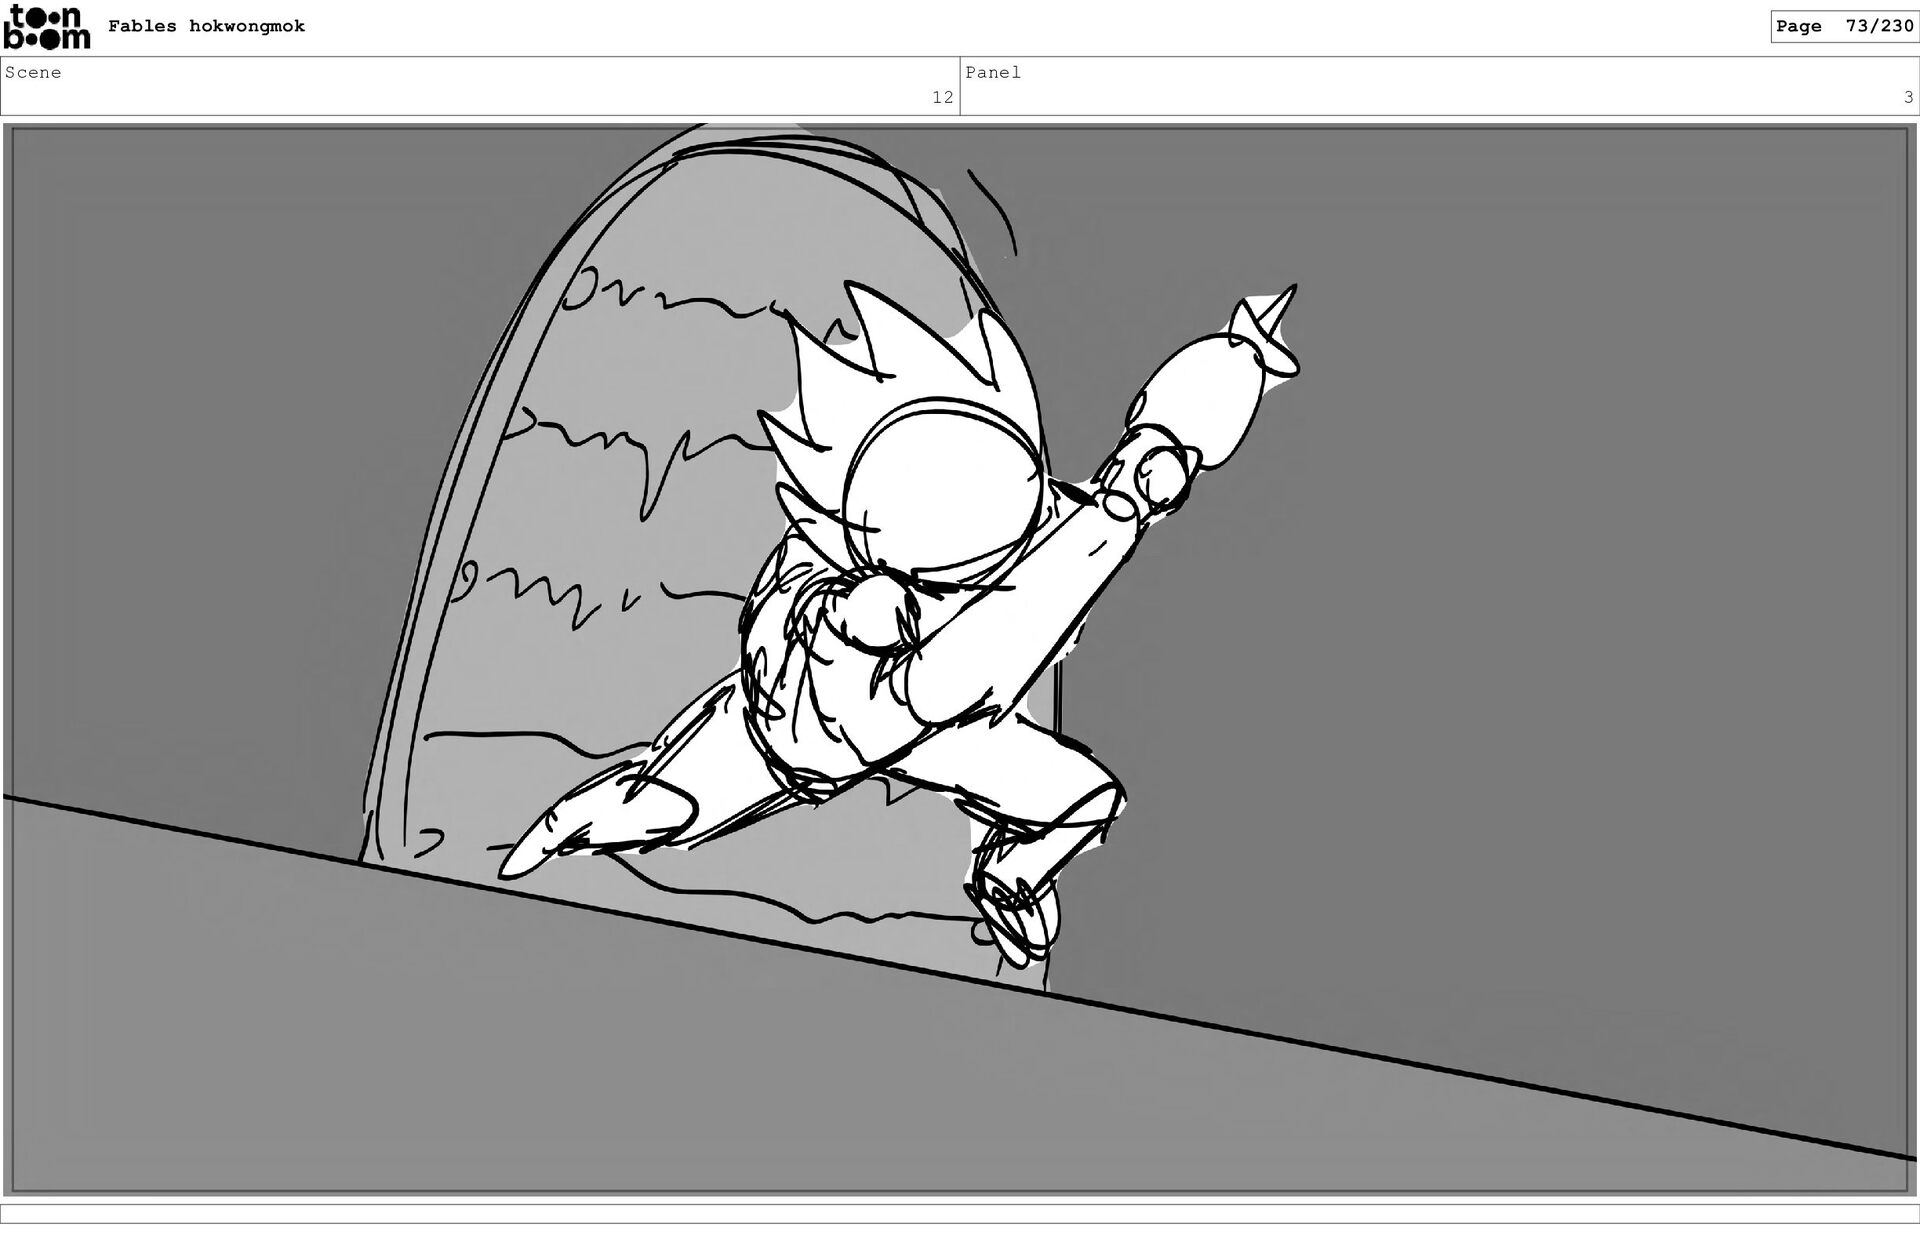Click the scene number 12

(x=942, y=97)
